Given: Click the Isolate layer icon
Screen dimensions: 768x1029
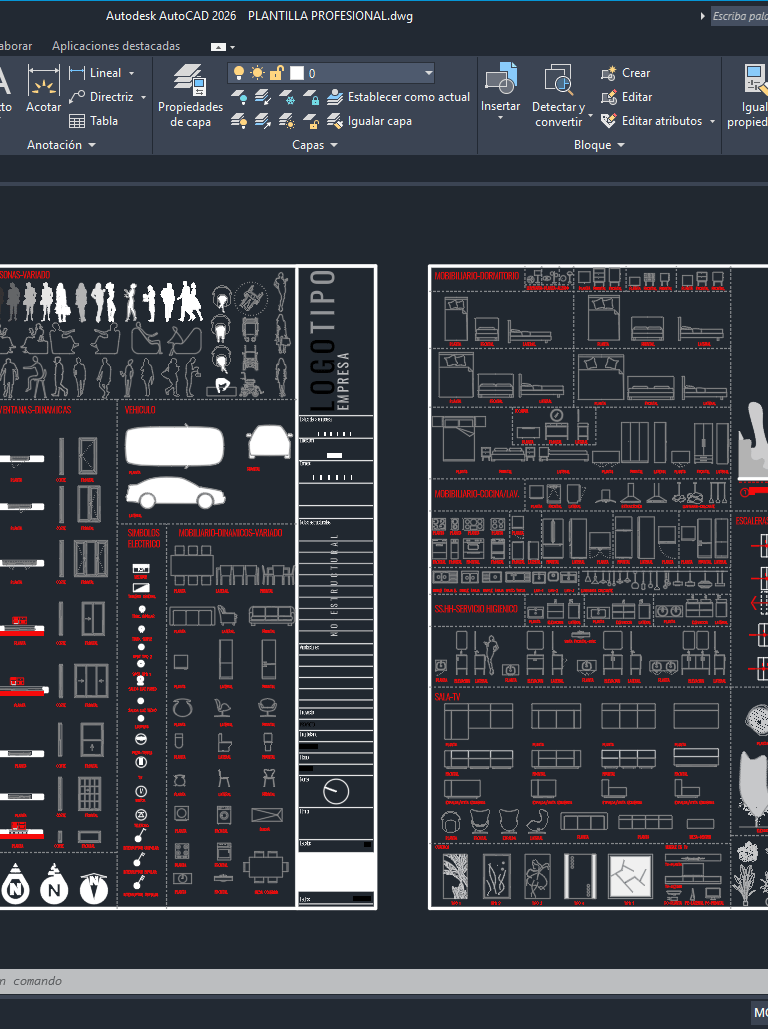Looking at the screenshot, I should (263, 97).
